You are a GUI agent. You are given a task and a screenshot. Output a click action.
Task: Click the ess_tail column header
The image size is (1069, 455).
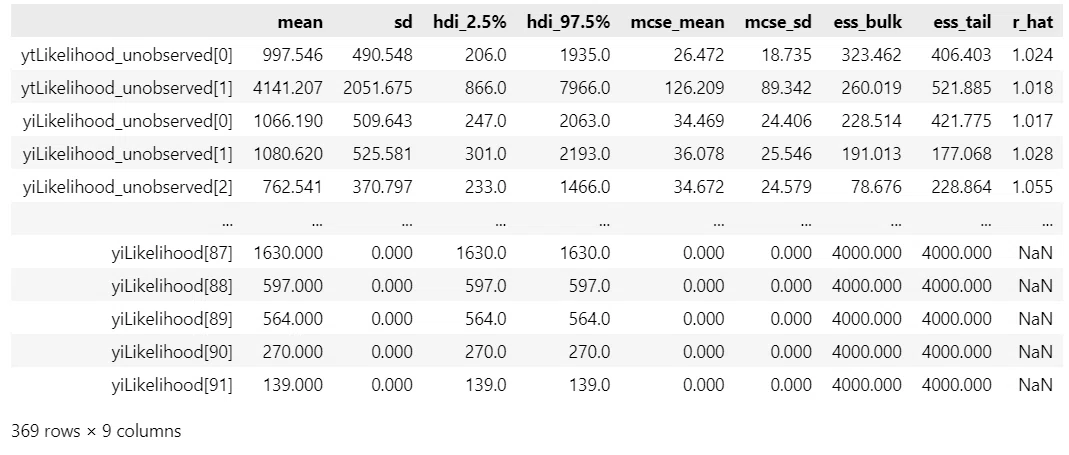tap(962, 22)
